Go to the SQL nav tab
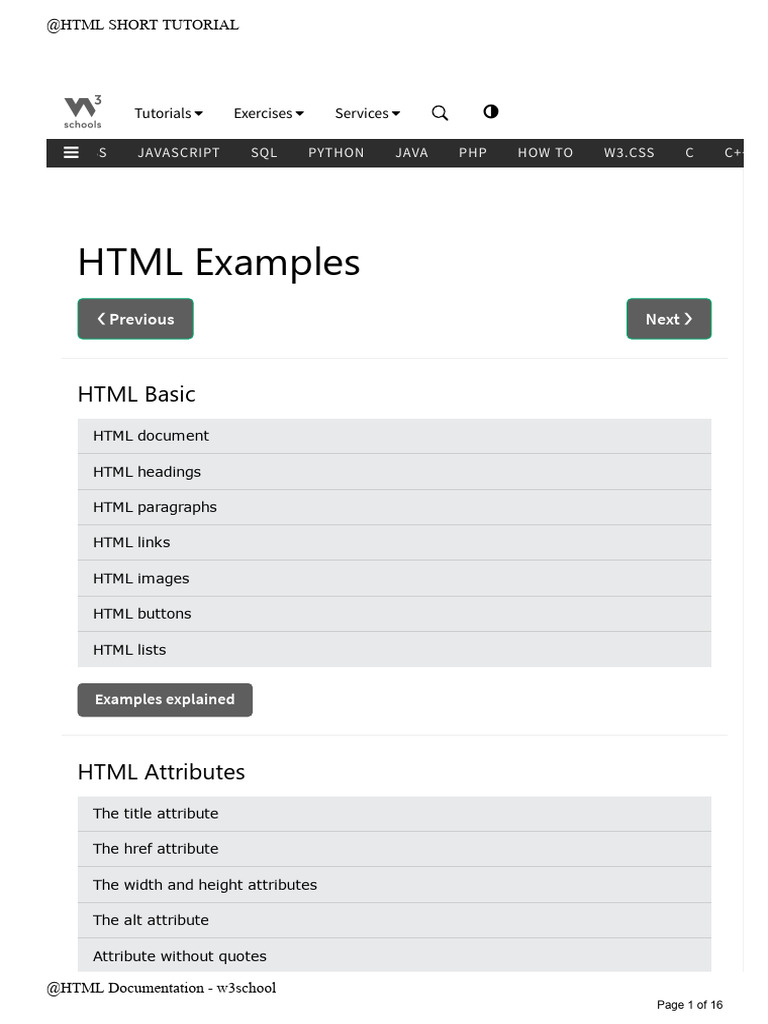The image size is (768, 1024). click(264, 153)
